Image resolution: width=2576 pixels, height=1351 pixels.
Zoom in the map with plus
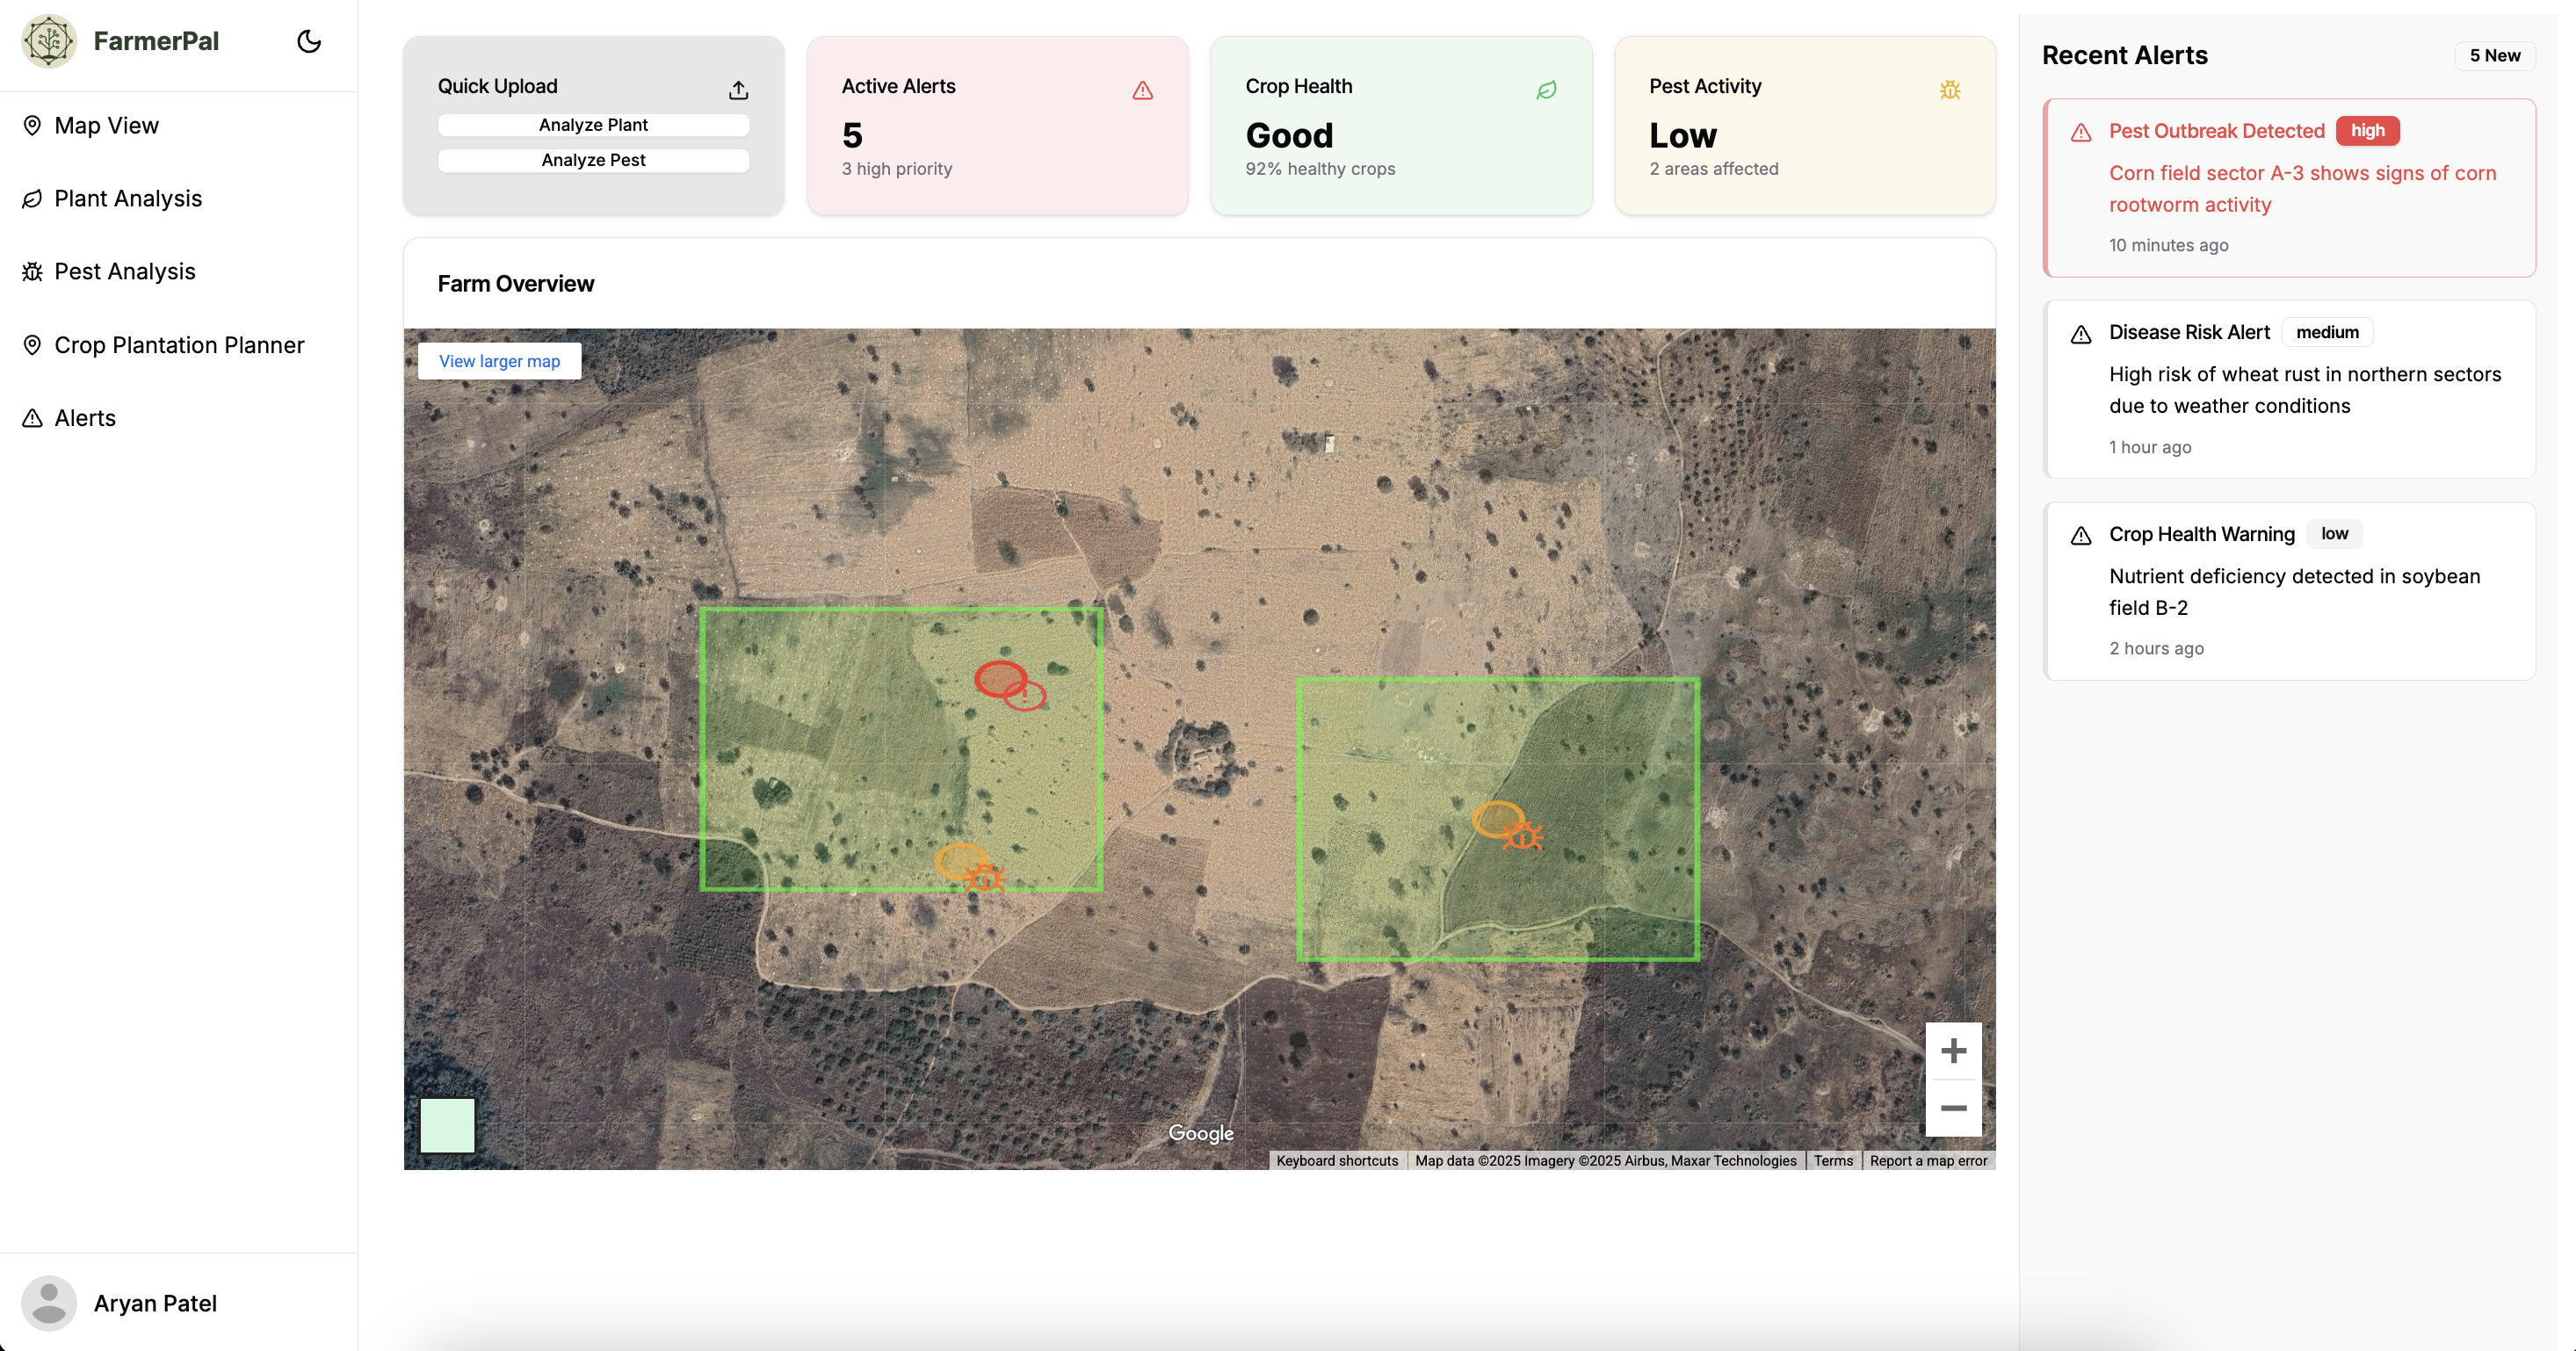[x=1953, y=1050]
